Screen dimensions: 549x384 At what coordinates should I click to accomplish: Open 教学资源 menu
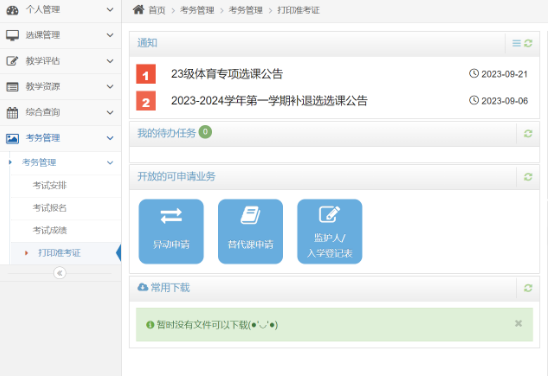[x=61, y=86]
